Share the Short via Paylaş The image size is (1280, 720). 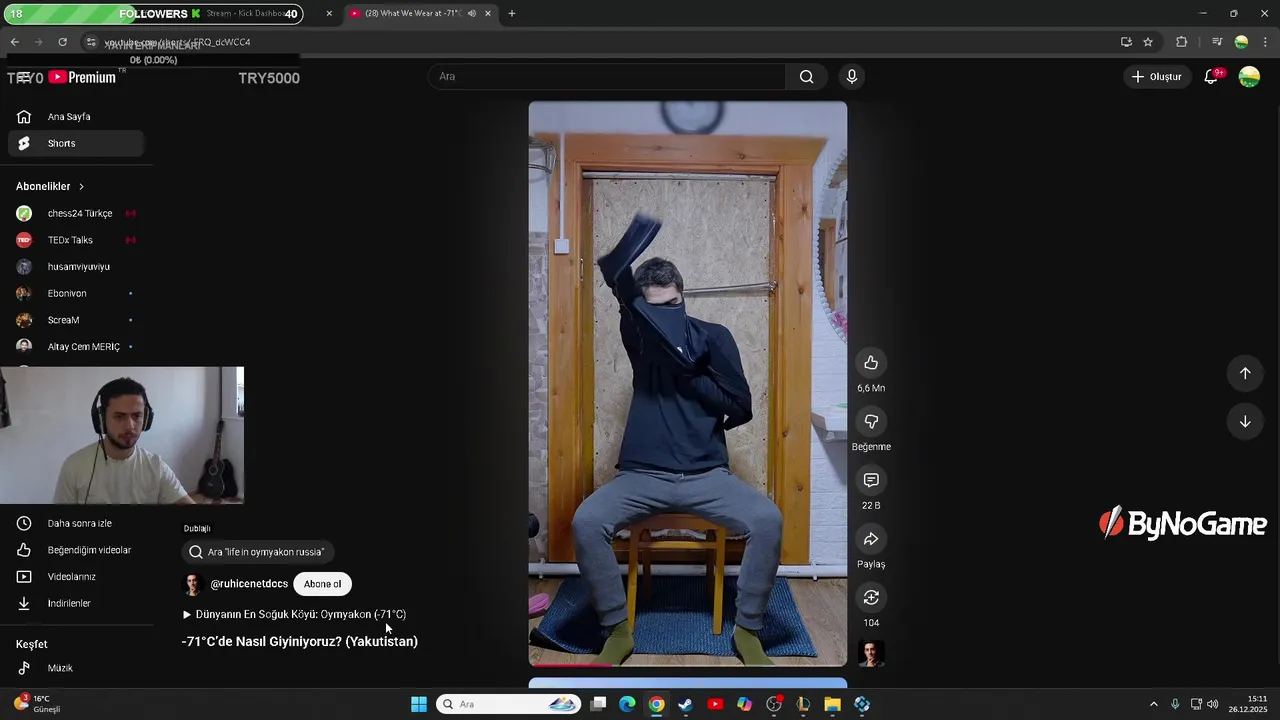point(871,540)
